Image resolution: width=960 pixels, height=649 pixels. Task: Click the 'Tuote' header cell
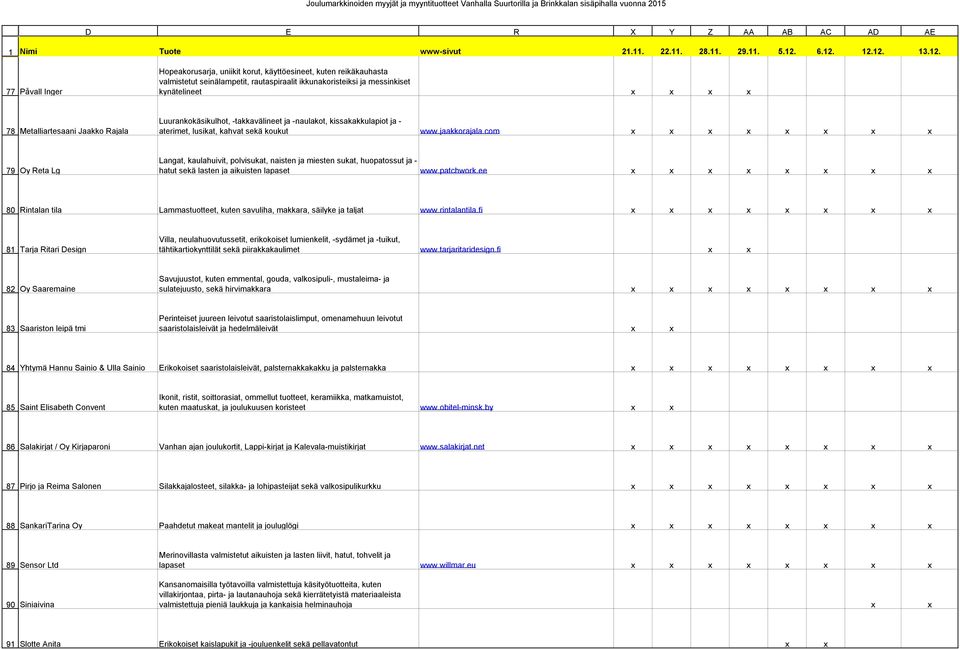288,47
